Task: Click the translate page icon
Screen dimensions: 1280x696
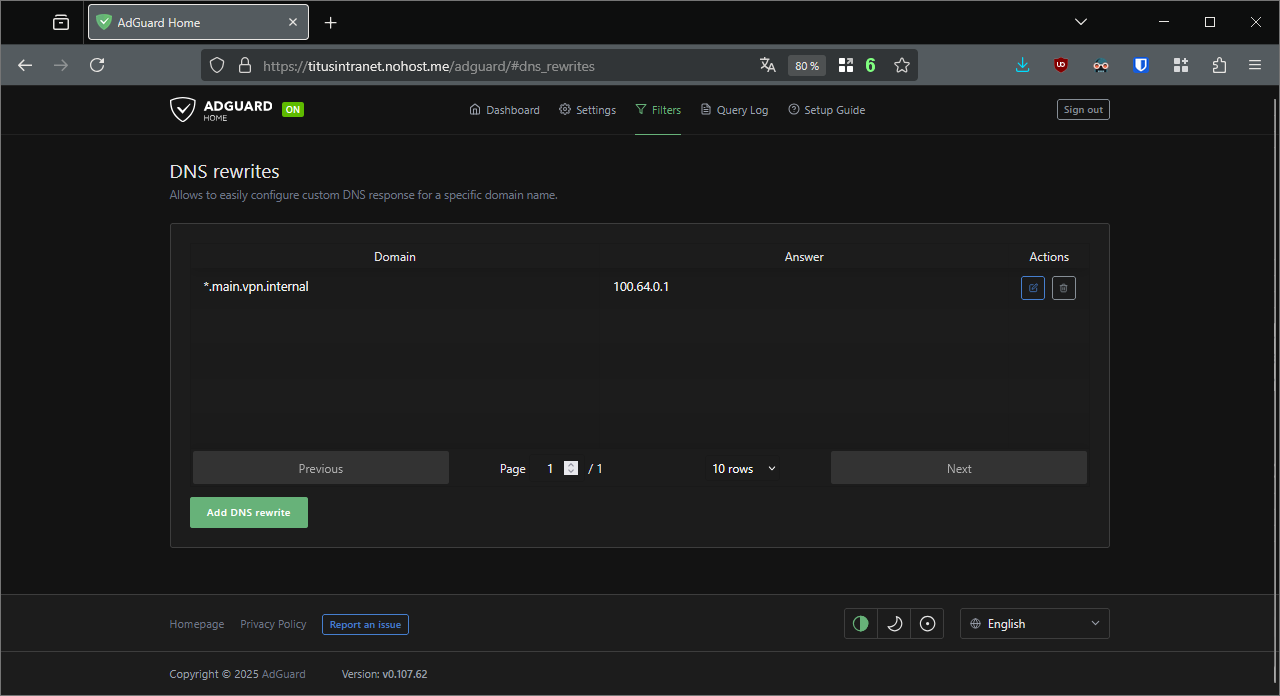Action: [x=767, y=65]
